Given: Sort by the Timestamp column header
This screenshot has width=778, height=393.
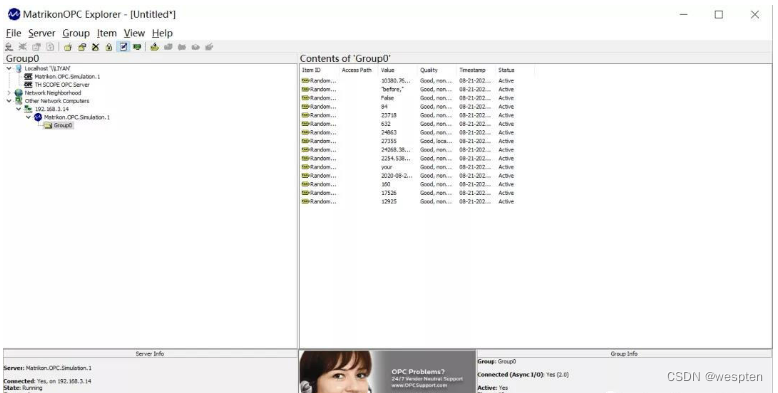Looking at the screenshot, I should 476,70.
